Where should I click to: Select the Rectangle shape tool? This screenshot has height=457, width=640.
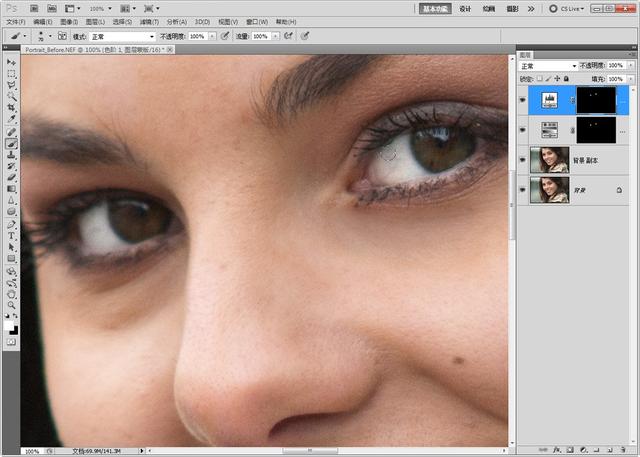11,259
